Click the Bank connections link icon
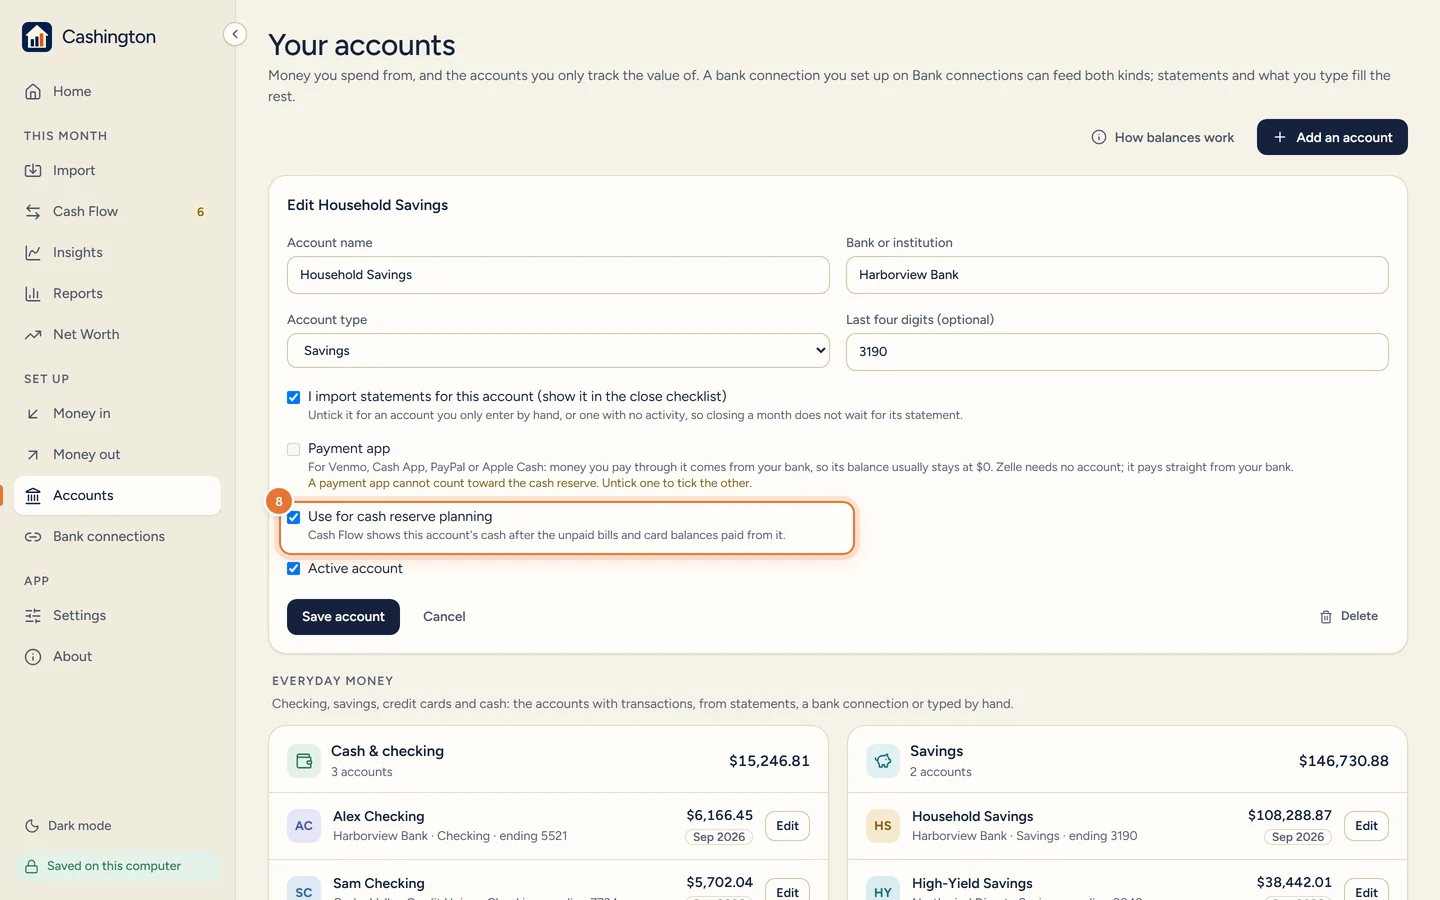This screenshot has width=1440, height=900. pyautogui.click(x=33, y=536)
